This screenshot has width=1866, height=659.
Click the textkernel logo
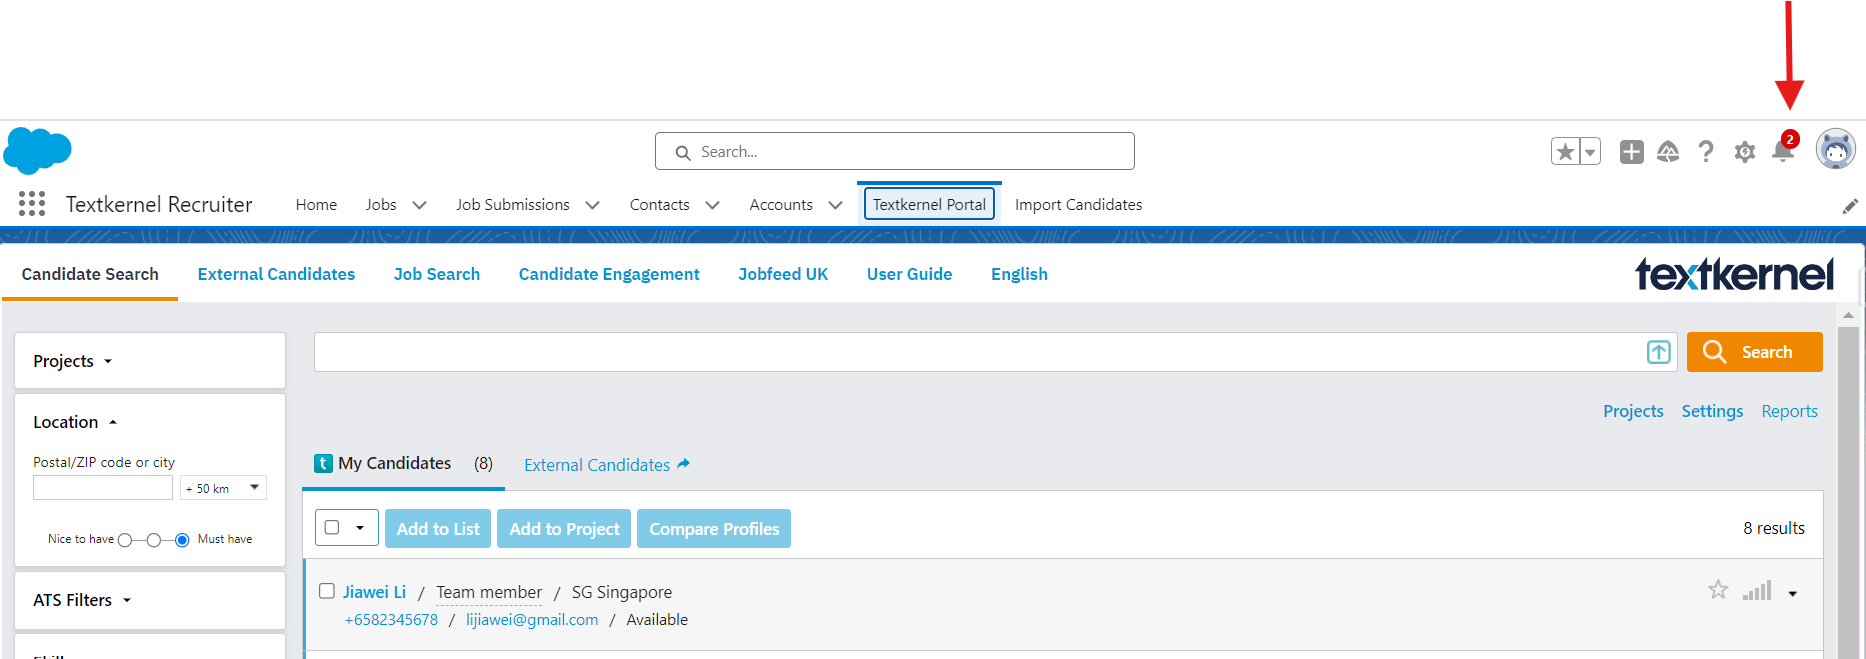[x=1735, y=273]
